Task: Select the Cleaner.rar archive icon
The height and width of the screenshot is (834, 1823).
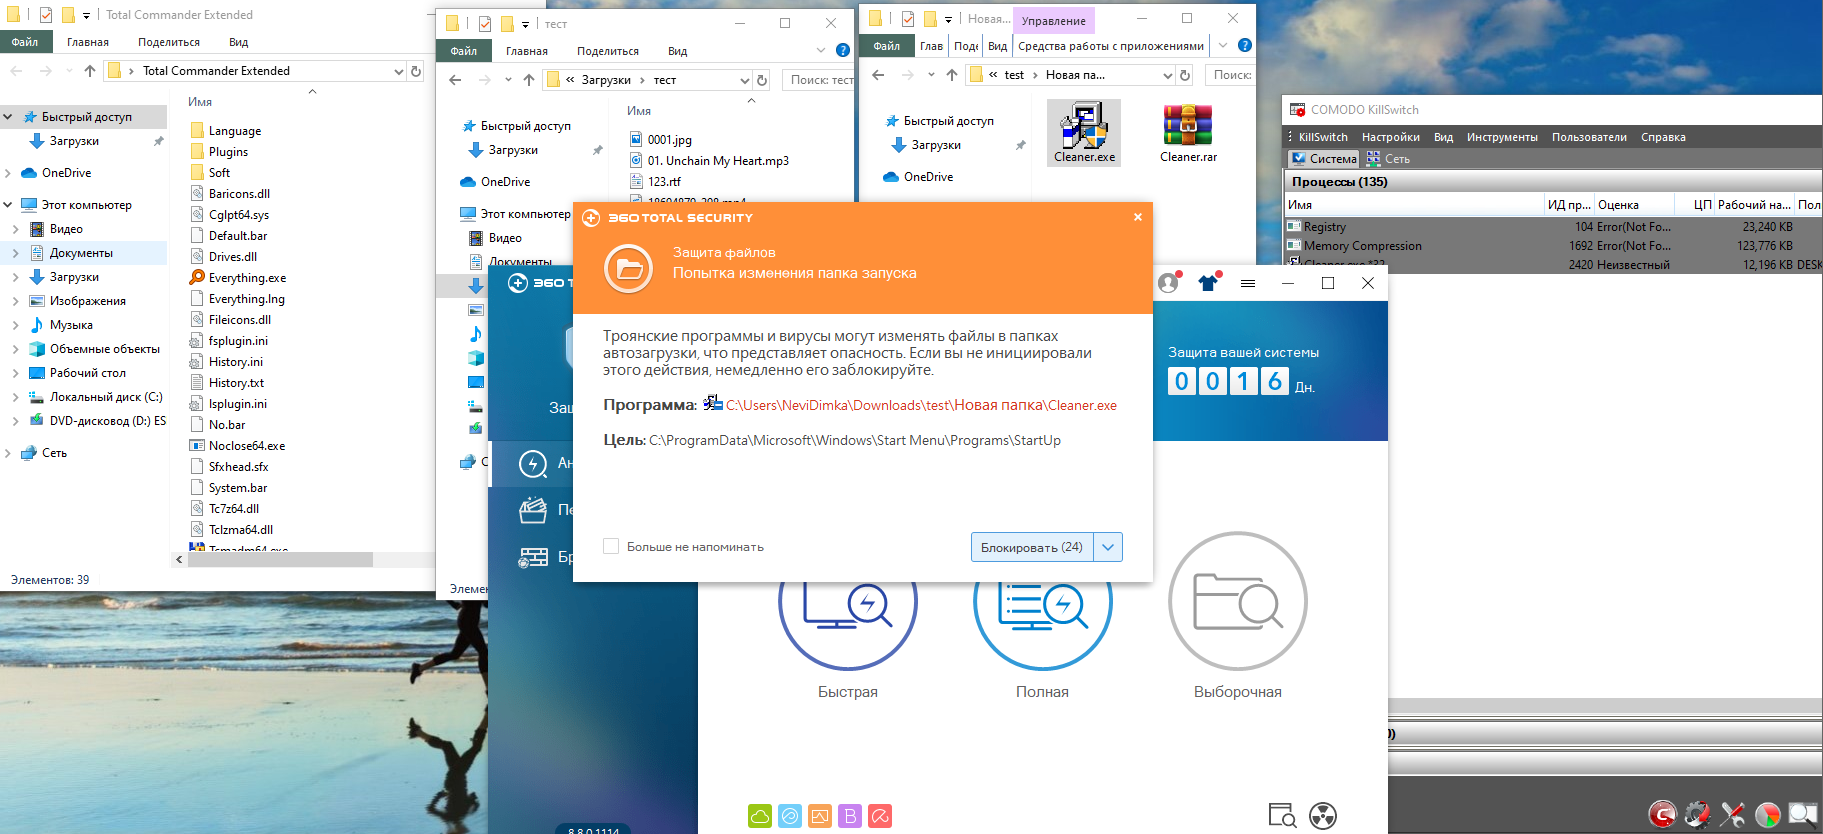Action: click(1188, 132)
